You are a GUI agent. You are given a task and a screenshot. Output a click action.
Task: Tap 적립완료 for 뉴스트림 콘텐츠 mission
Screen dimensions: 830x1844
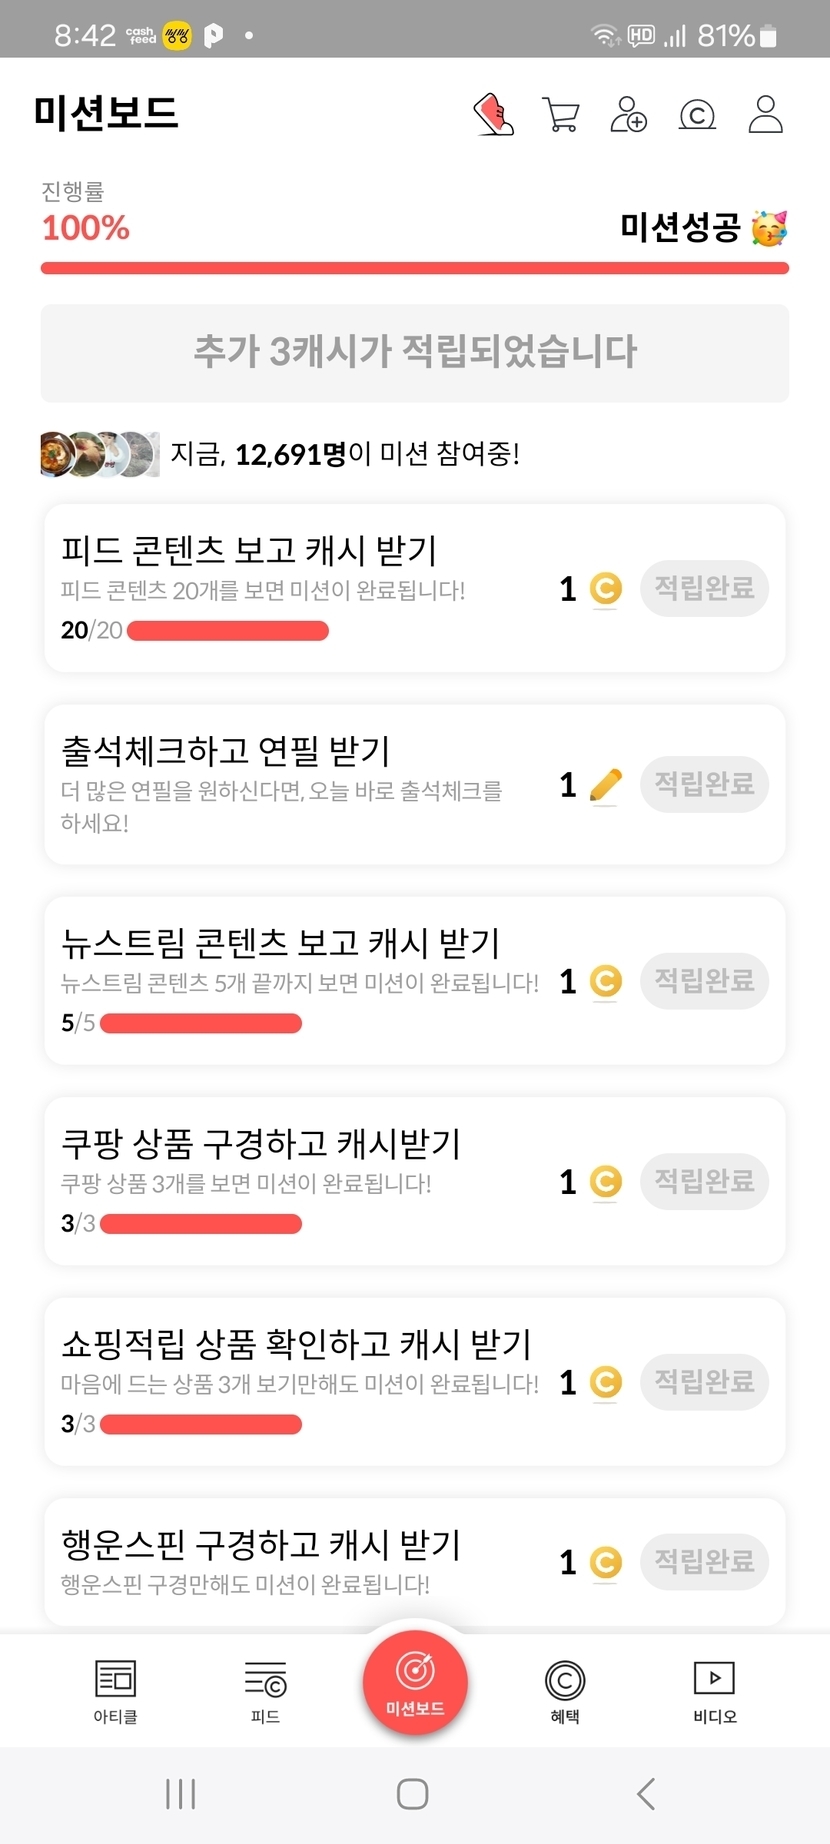[704, 980]
